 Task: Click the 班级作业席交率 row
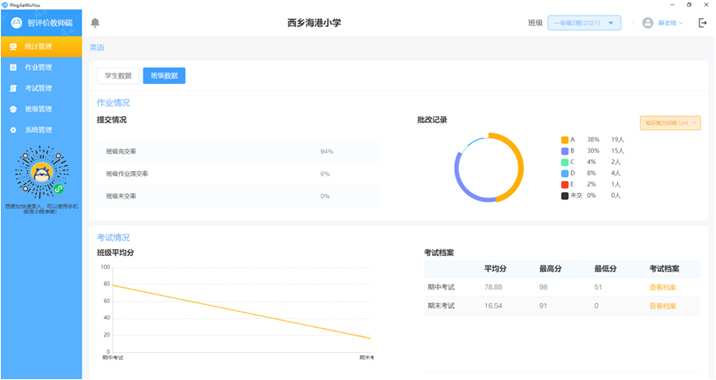pyautogui.click(x=238, y=174)
